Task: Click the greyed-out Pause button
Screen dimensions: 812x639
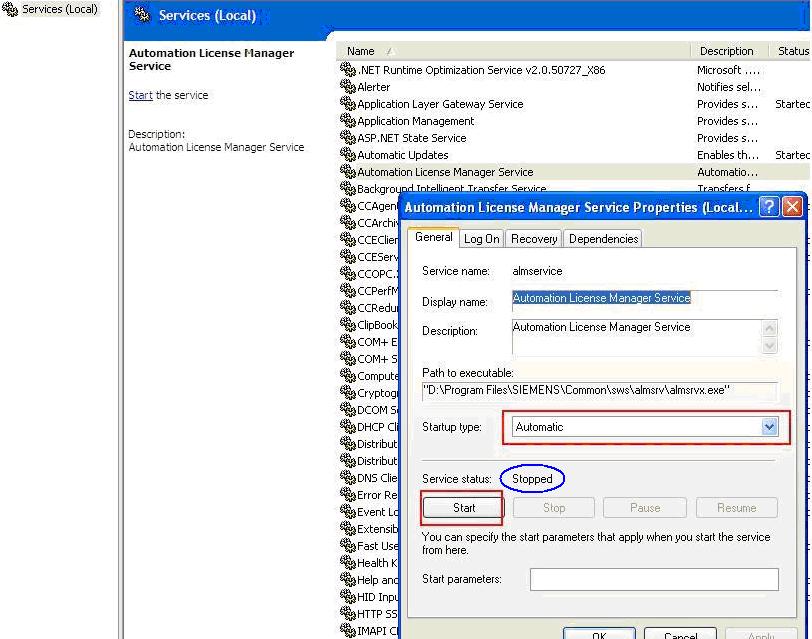Action: click(x=645, y=507)
